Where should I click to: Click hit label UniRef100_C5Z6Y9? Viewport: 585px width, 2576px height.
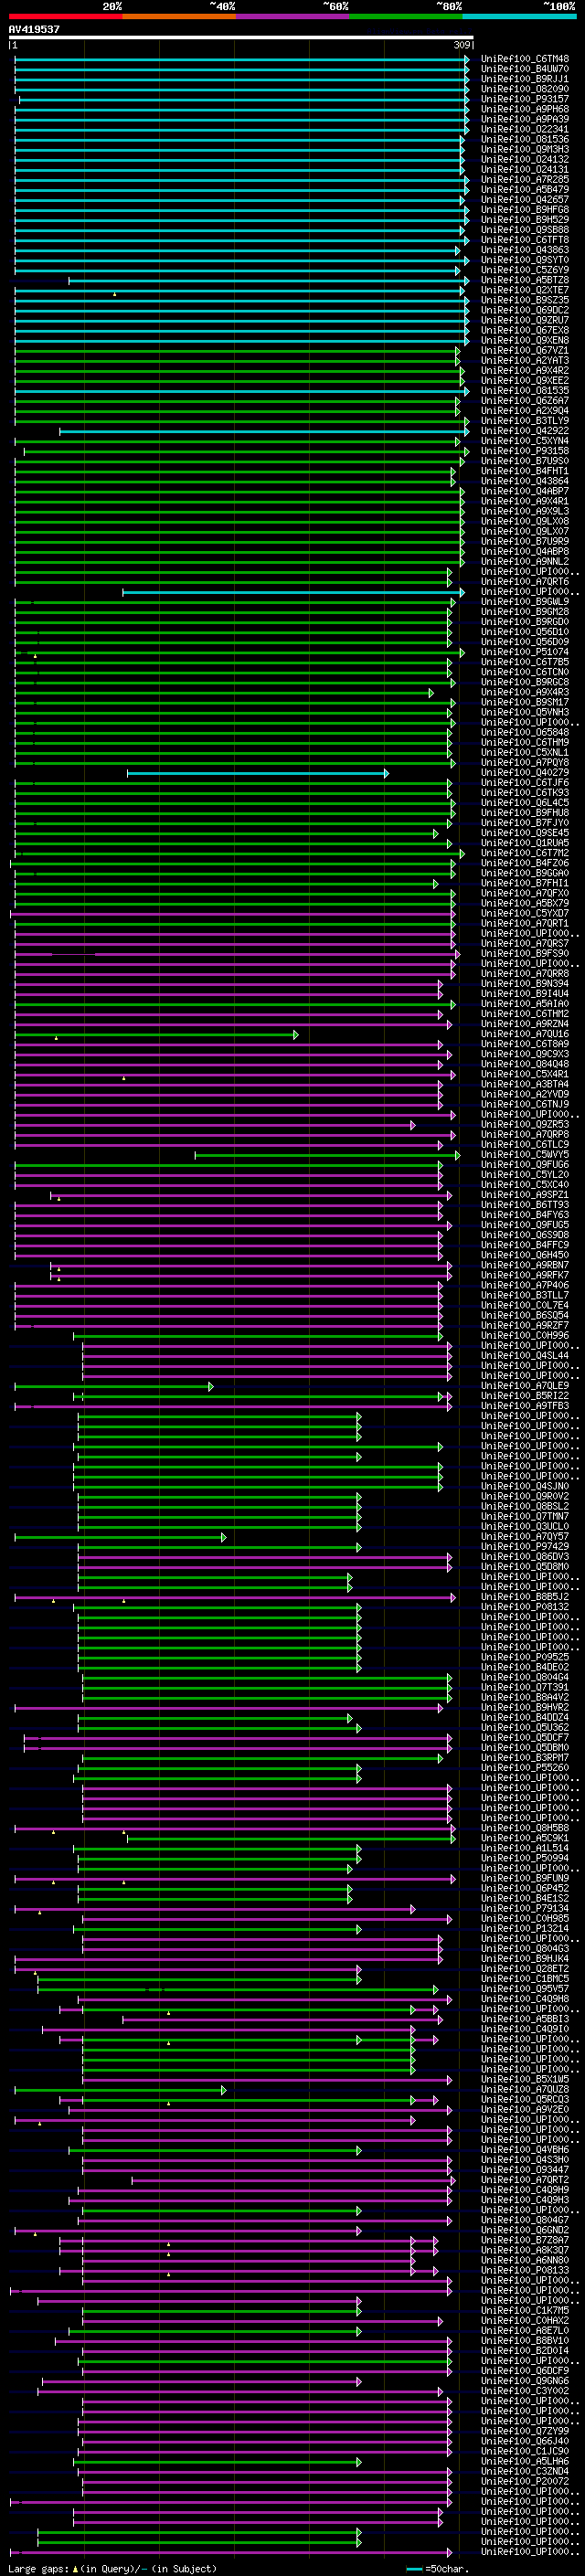click(525, 270)
